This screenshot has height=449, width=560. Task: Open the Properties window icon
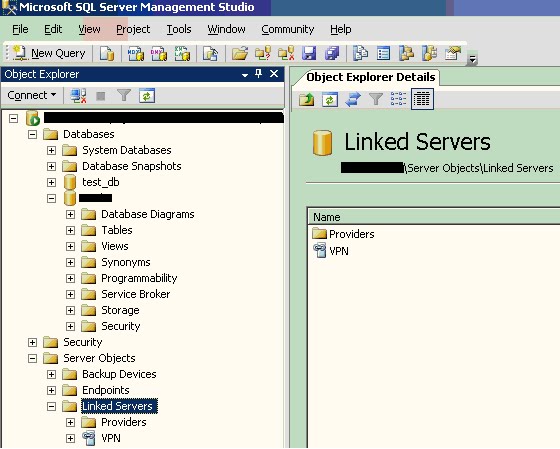452,54
